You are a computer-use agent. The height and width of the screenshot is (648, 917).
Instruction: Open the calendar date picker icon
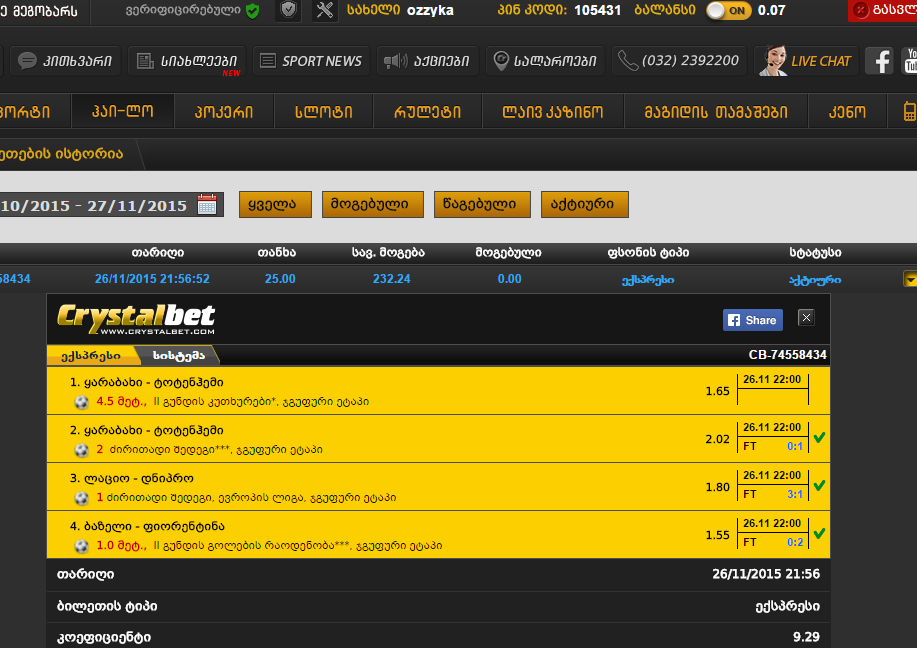point(207,205)
